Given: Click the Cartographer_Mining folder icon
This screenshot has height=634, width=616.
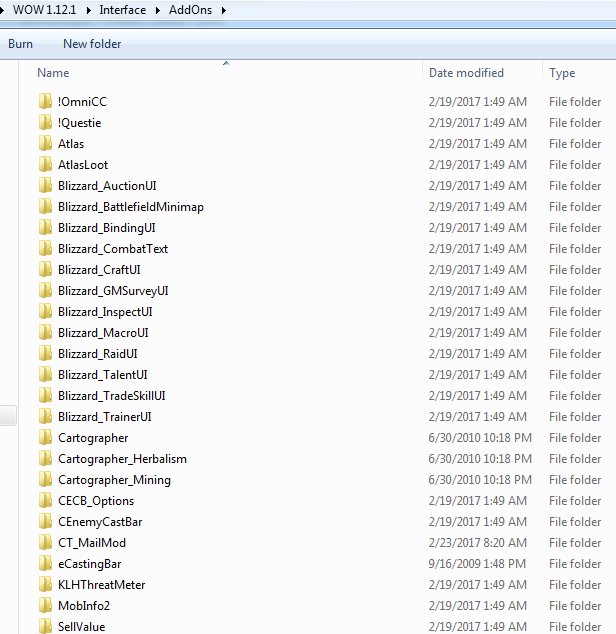Looking at the screenshot, I should 45,480.
